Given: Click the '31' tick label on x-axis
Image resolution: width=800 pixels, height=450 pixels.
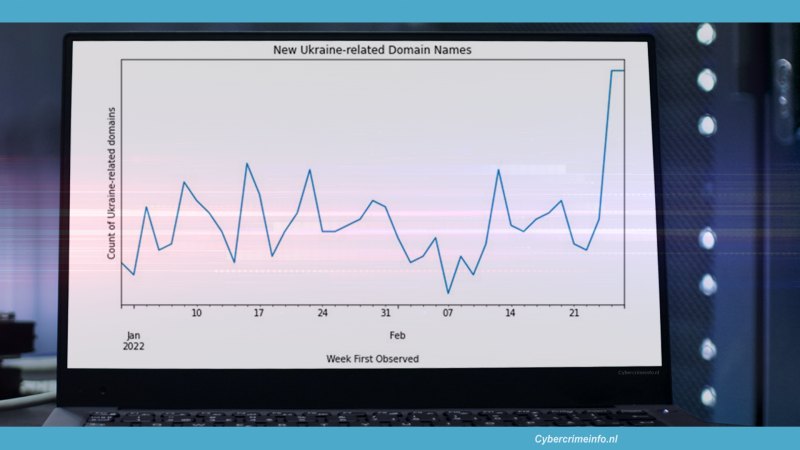Looking at the screenshot, I should 385,313.
